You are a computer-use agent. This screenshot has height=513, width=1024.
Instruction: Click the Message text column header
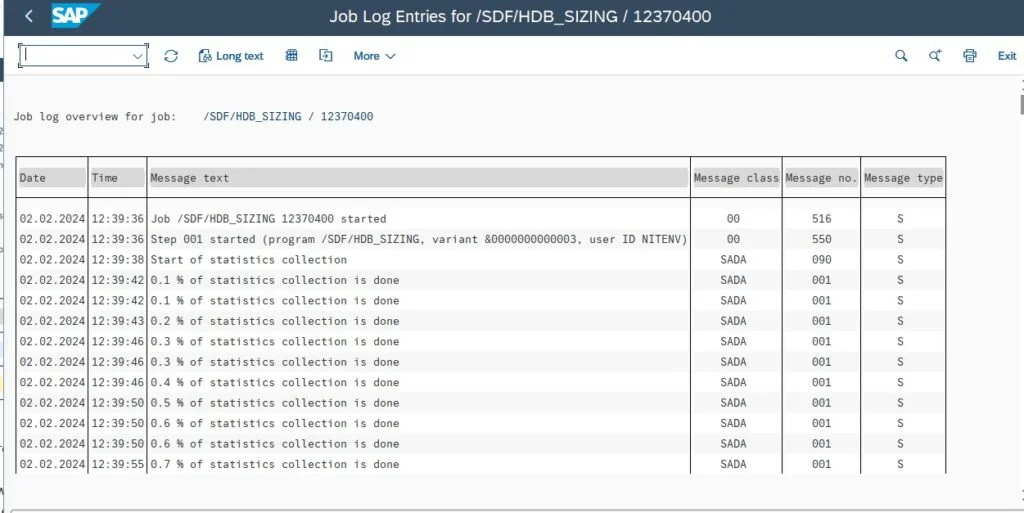pyautogui.click(x=419, y=178)
